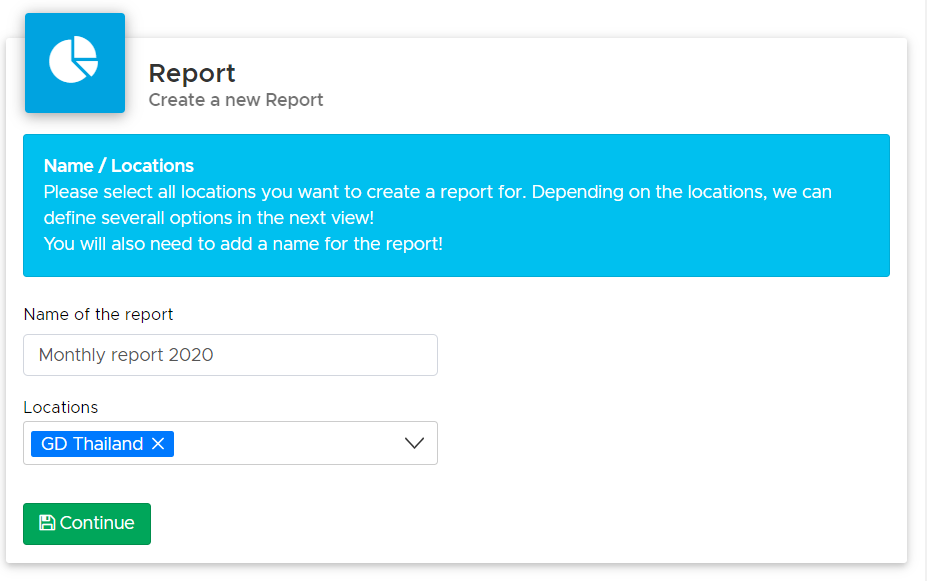This screenshot has width=927, height=581.
Task: Click the 'Name / Locations' banner title
Action: pos(119,166)
